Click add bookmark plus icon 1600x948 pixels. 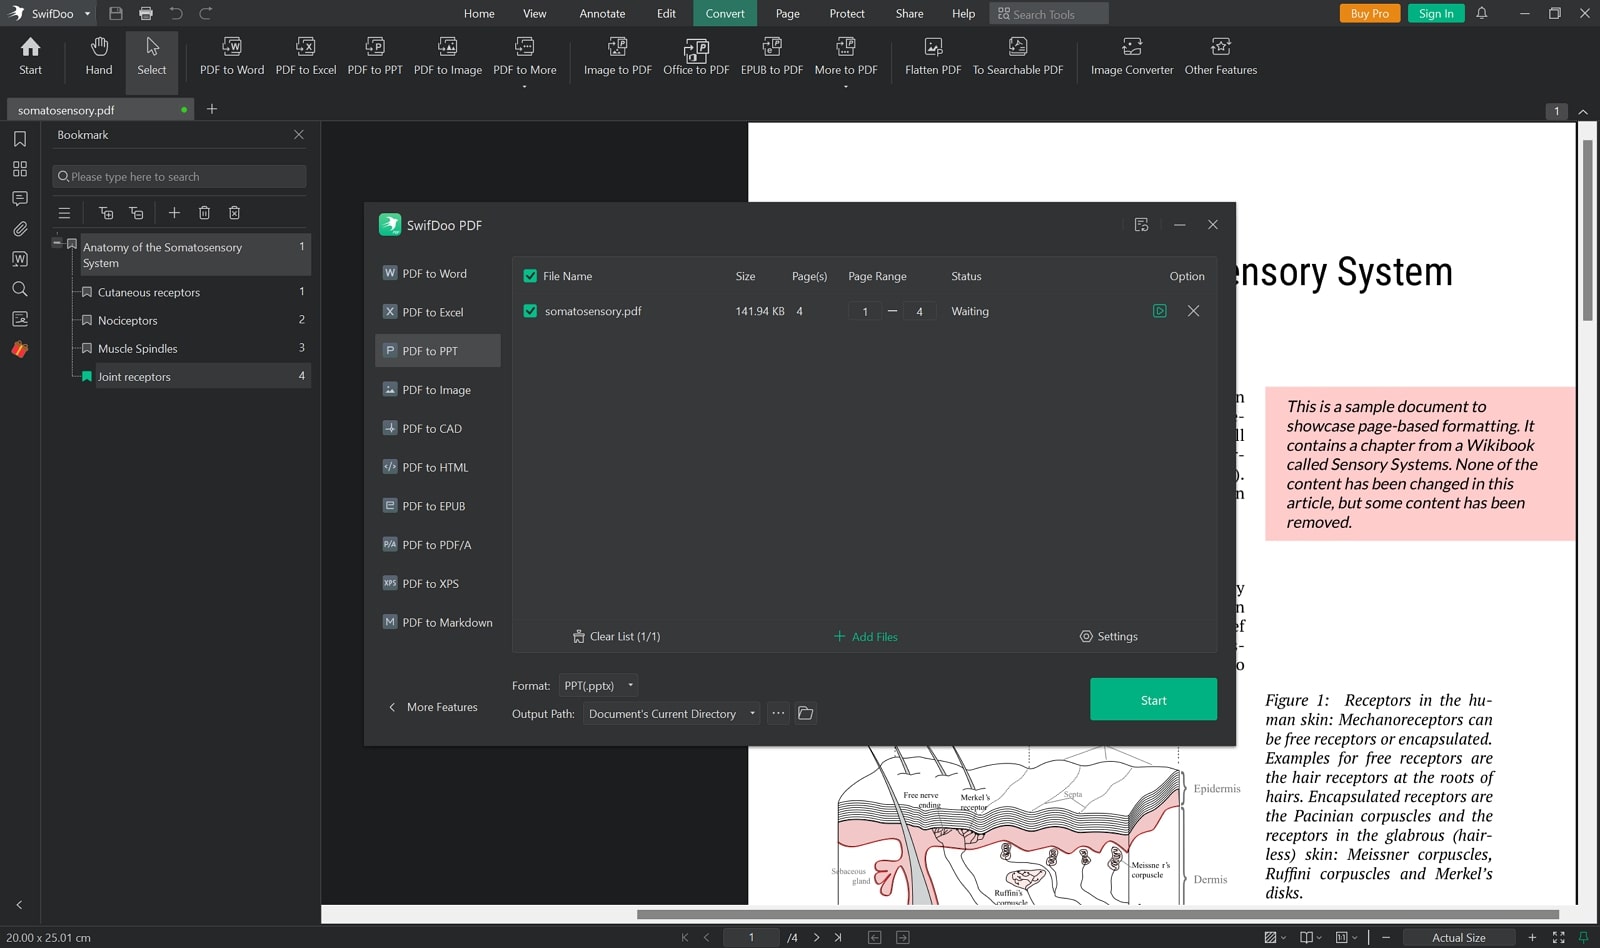(x=174, y=213)
